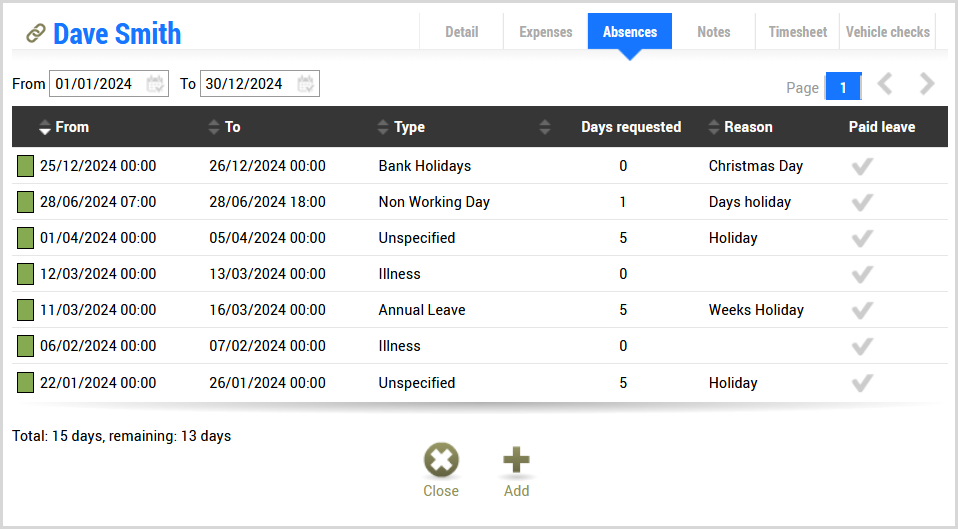This screenshot has width=958, height=529.
Task: Sort the table by Type column
Action: pyautogui.click(x=384, y=127)
